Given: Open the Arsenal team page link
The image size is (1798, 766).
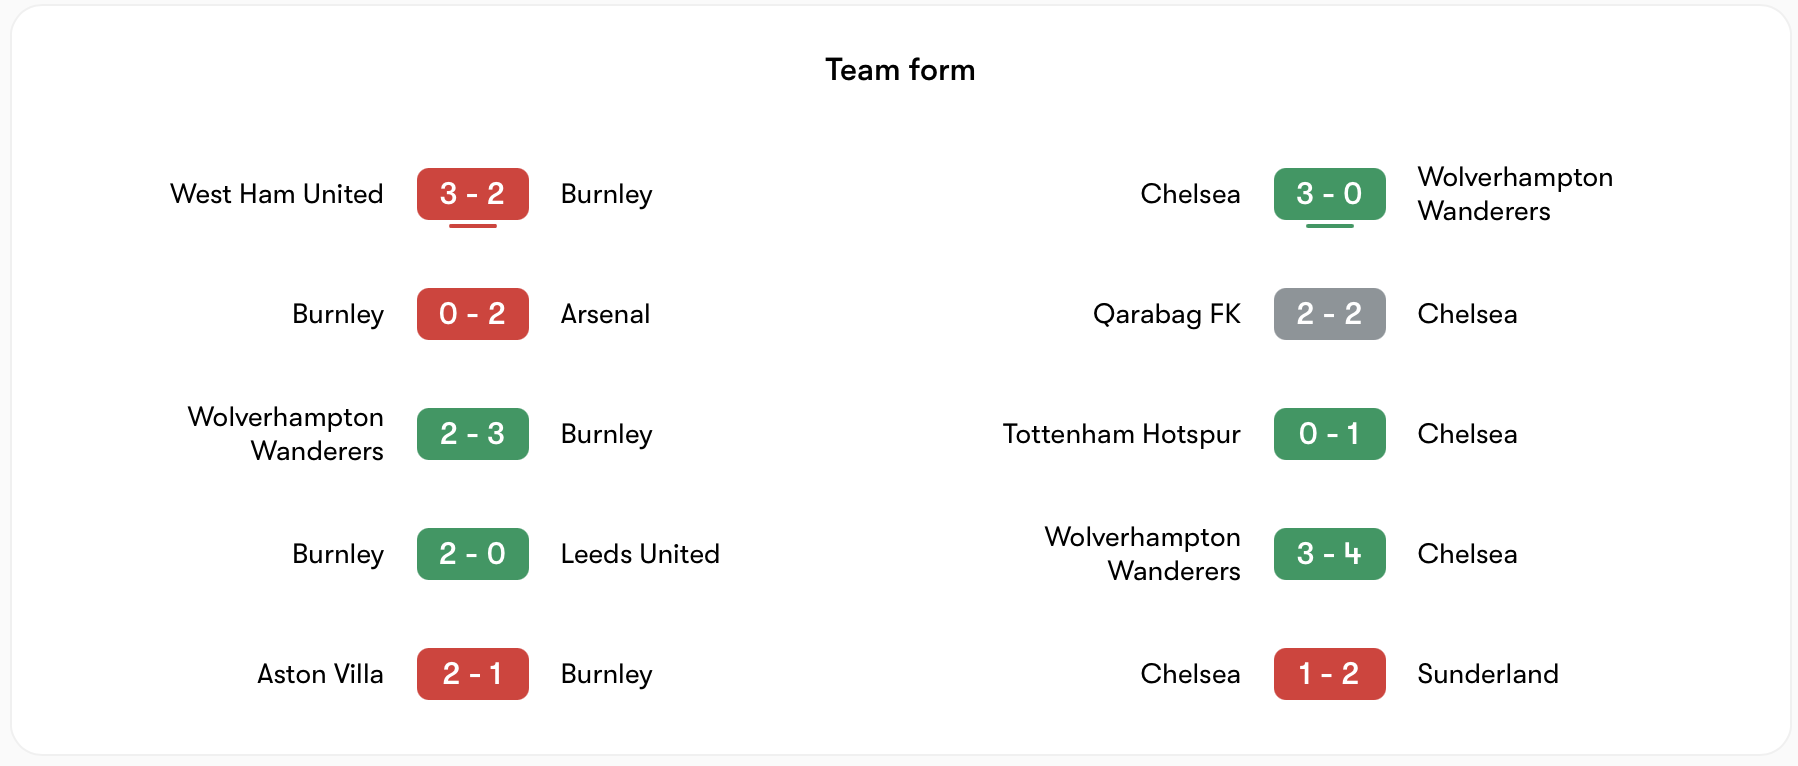Looking at the screenshot, I should click(605, 314).
